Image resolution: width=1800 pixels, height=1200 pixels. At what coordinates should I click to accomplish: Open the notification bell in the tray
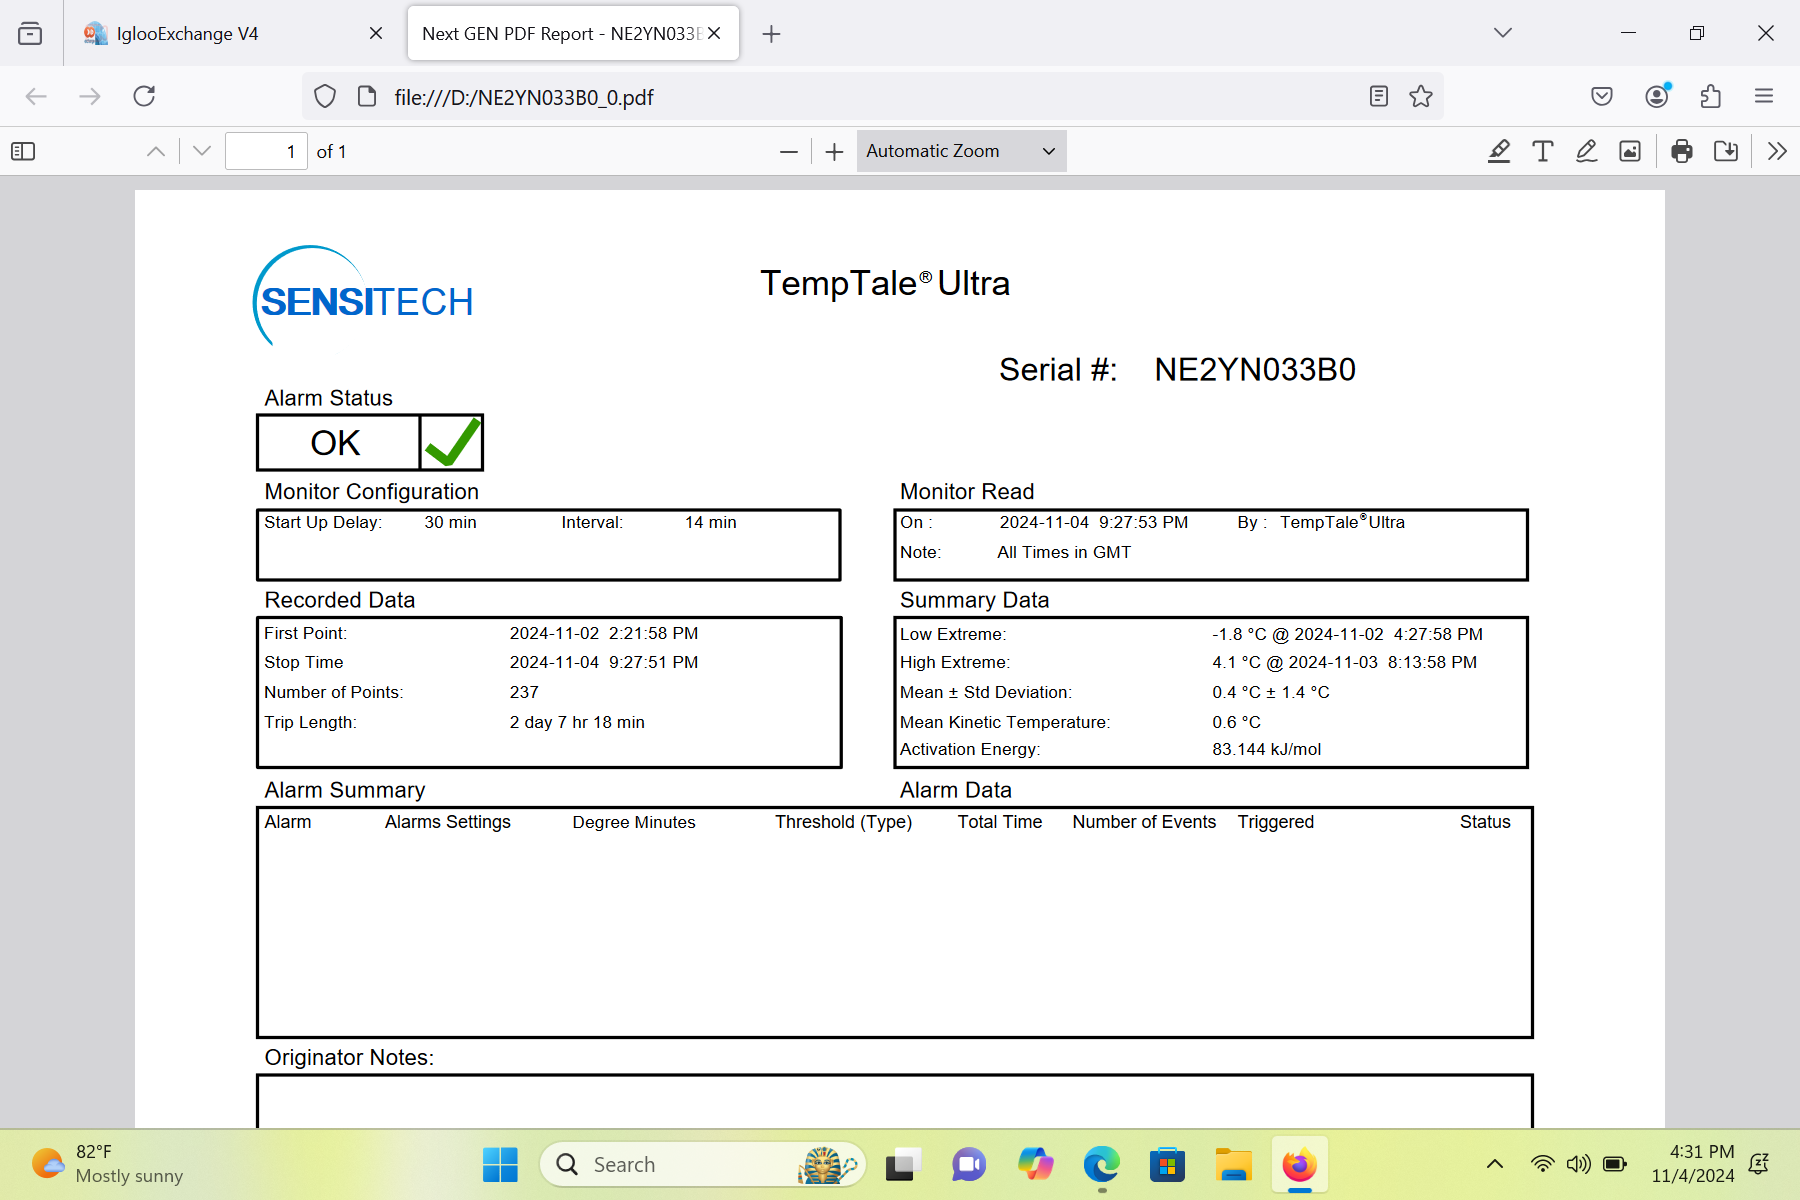coord(1759,1164)
